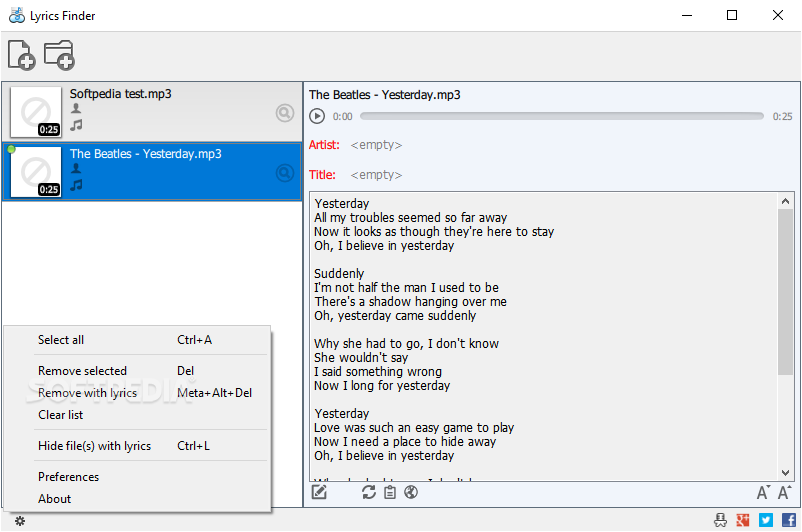Minimize the Lyrics Finder window
Screen dimensions: 802x532
687,15
